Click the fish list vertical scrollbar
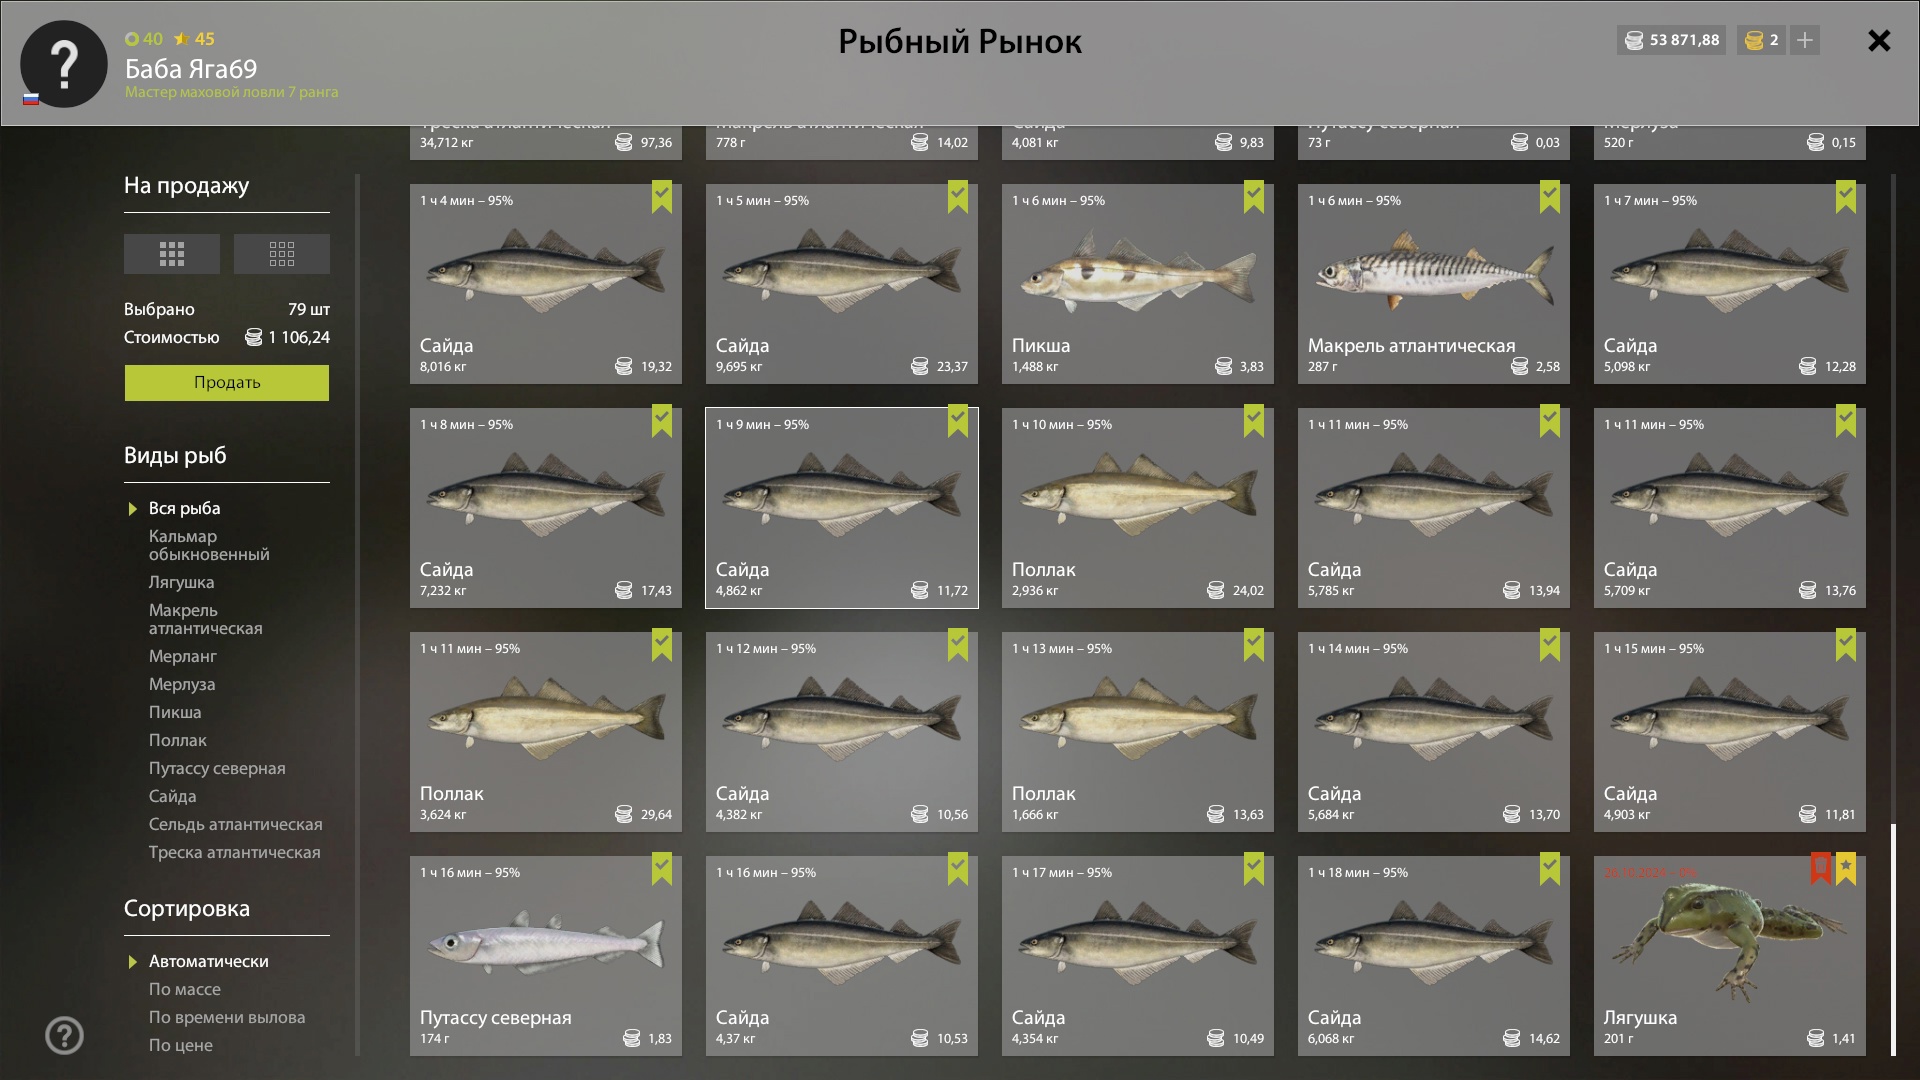 point(1893,940)
